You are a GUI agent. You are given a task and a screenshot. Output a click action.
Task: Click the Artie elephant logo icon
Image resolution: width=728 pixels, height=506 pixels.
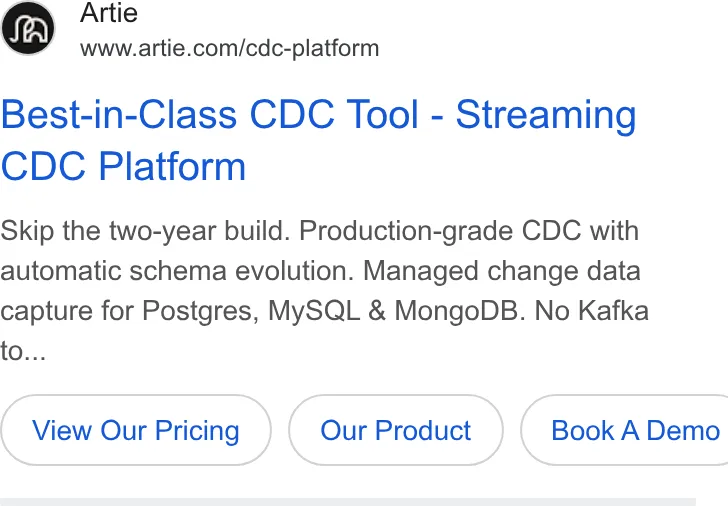28,28
